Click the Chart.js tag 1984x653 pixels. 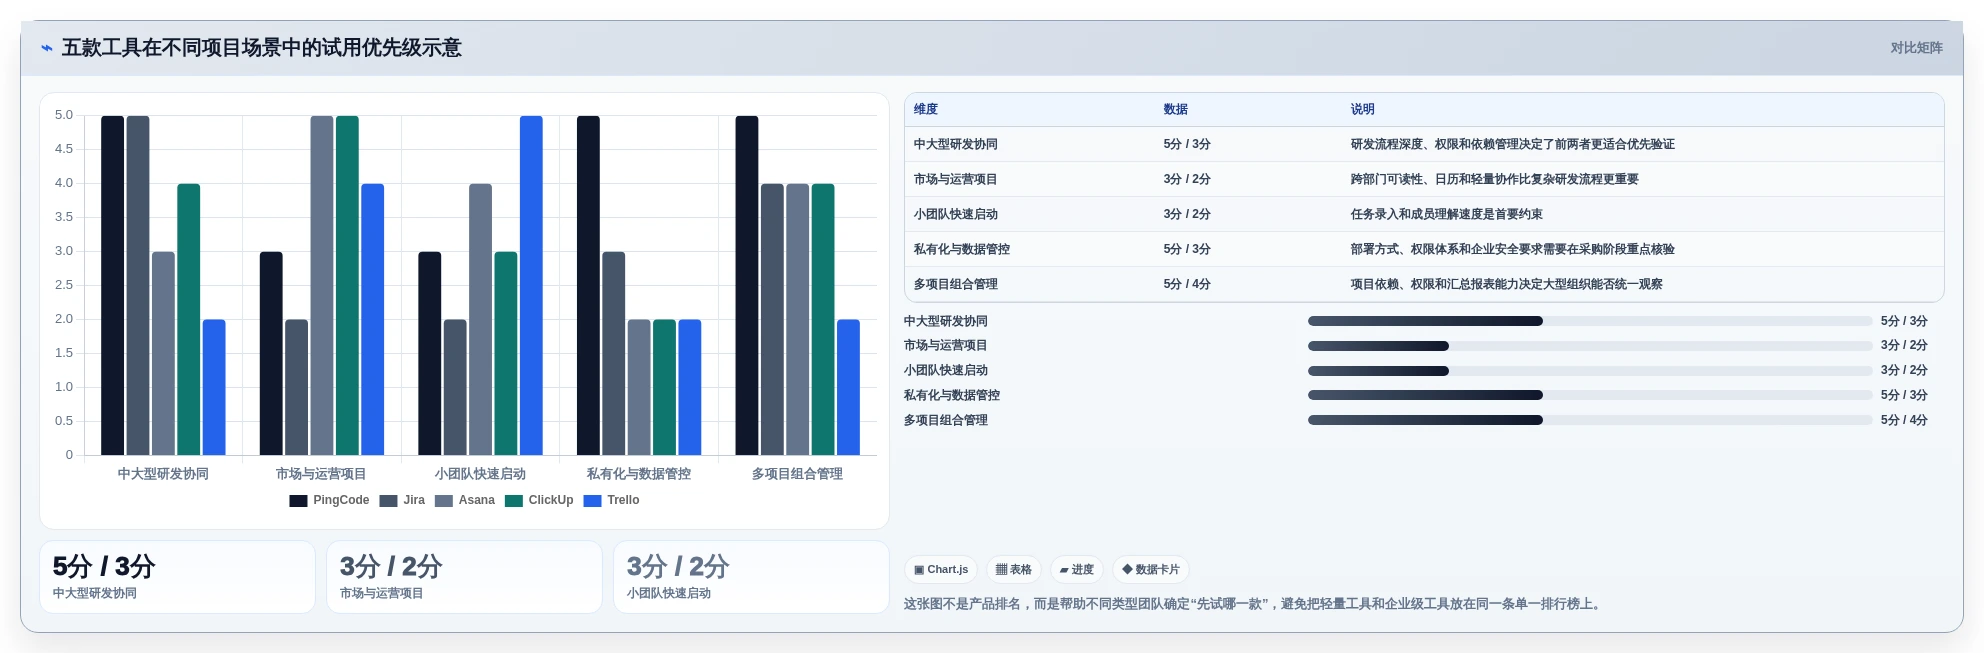point(941,570)
